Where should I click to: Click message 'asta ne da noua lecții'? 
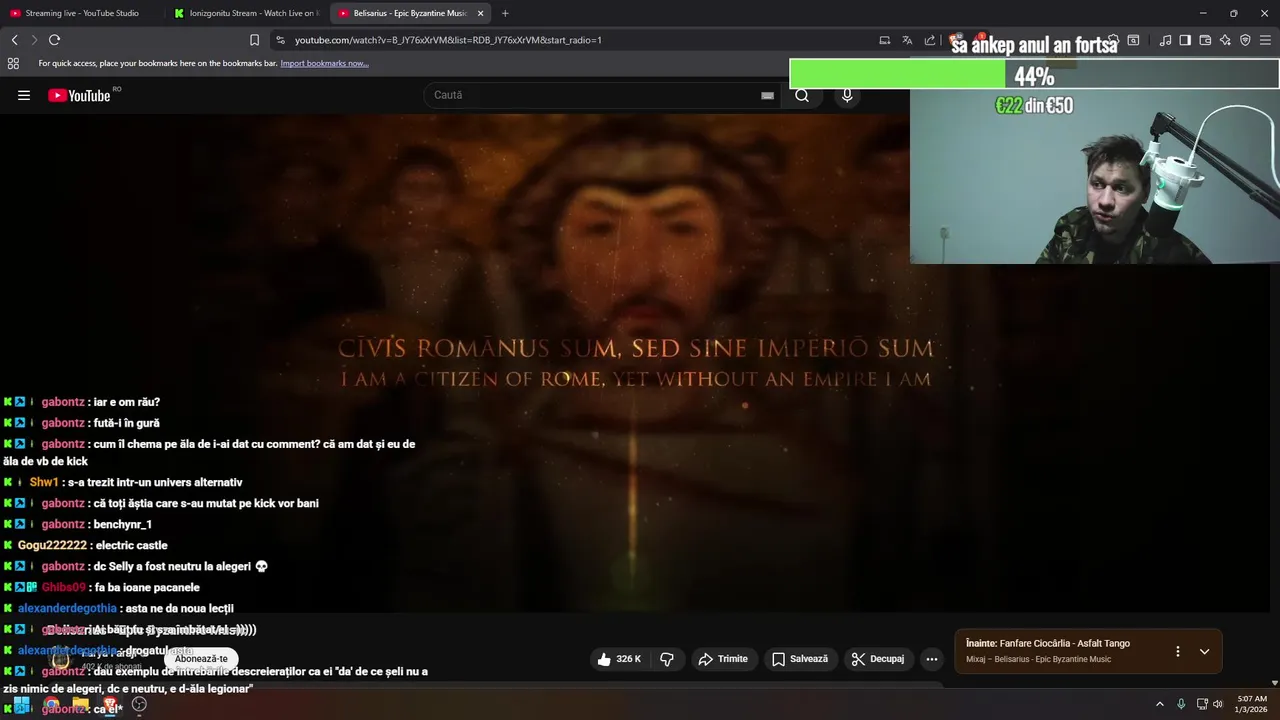point(178,608)
